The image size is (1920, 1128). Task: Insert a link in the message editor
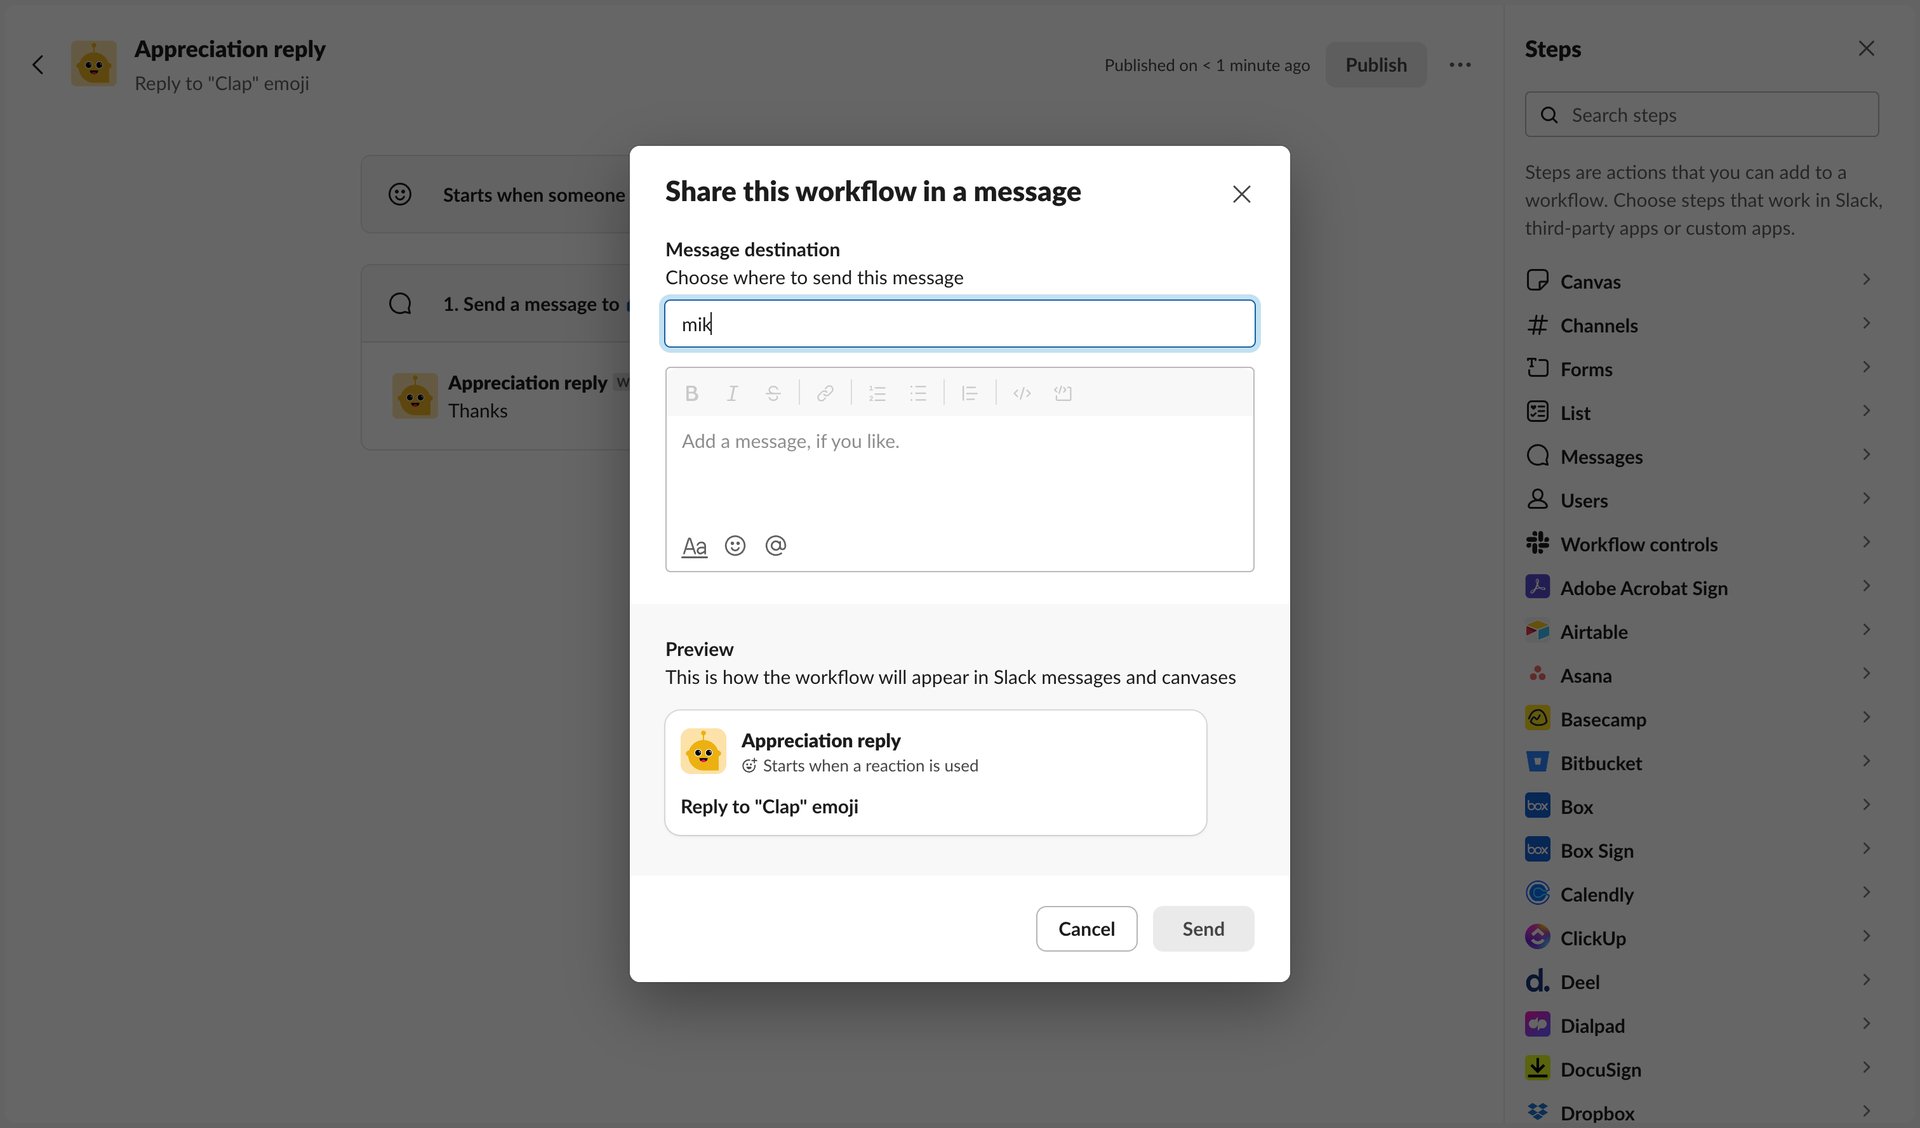825,393
